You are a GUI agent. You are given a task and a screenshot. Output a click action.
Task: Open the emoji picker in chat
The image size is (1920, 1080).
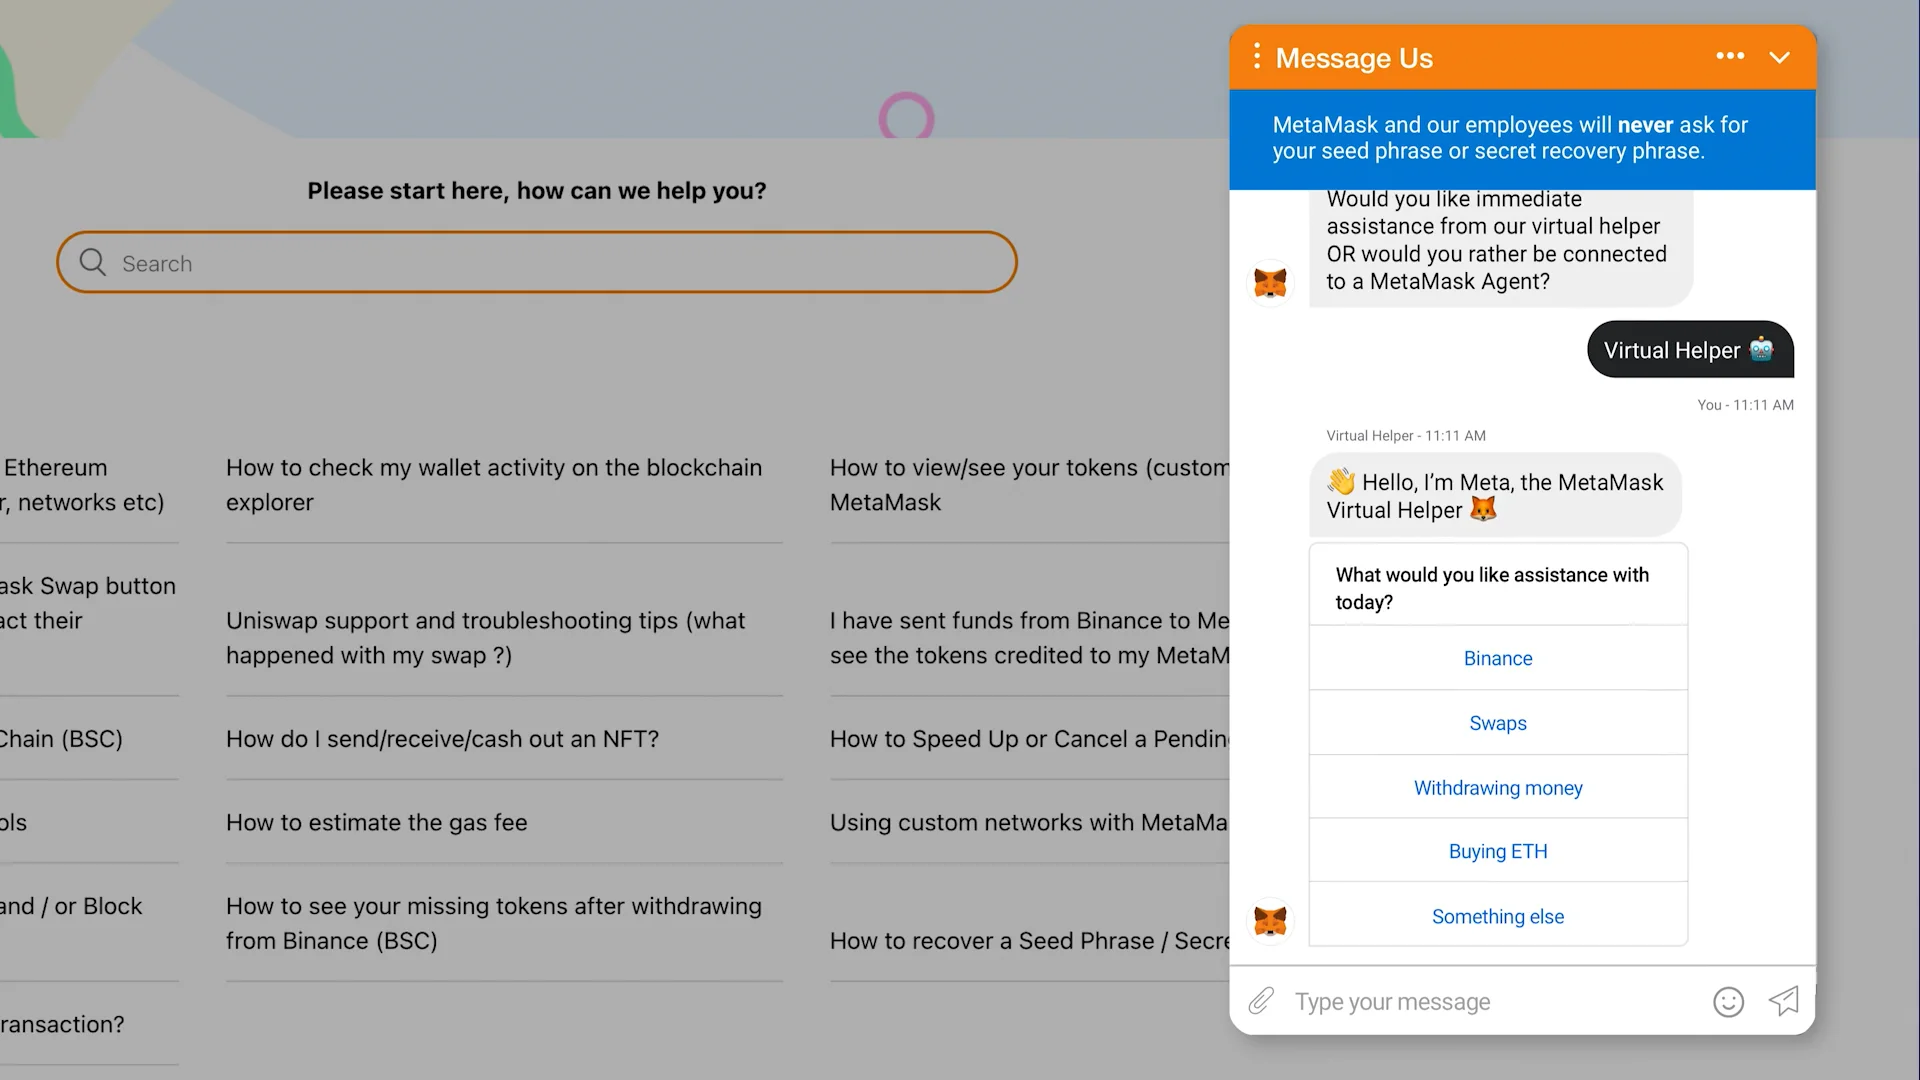(x=1728, y=1001)
